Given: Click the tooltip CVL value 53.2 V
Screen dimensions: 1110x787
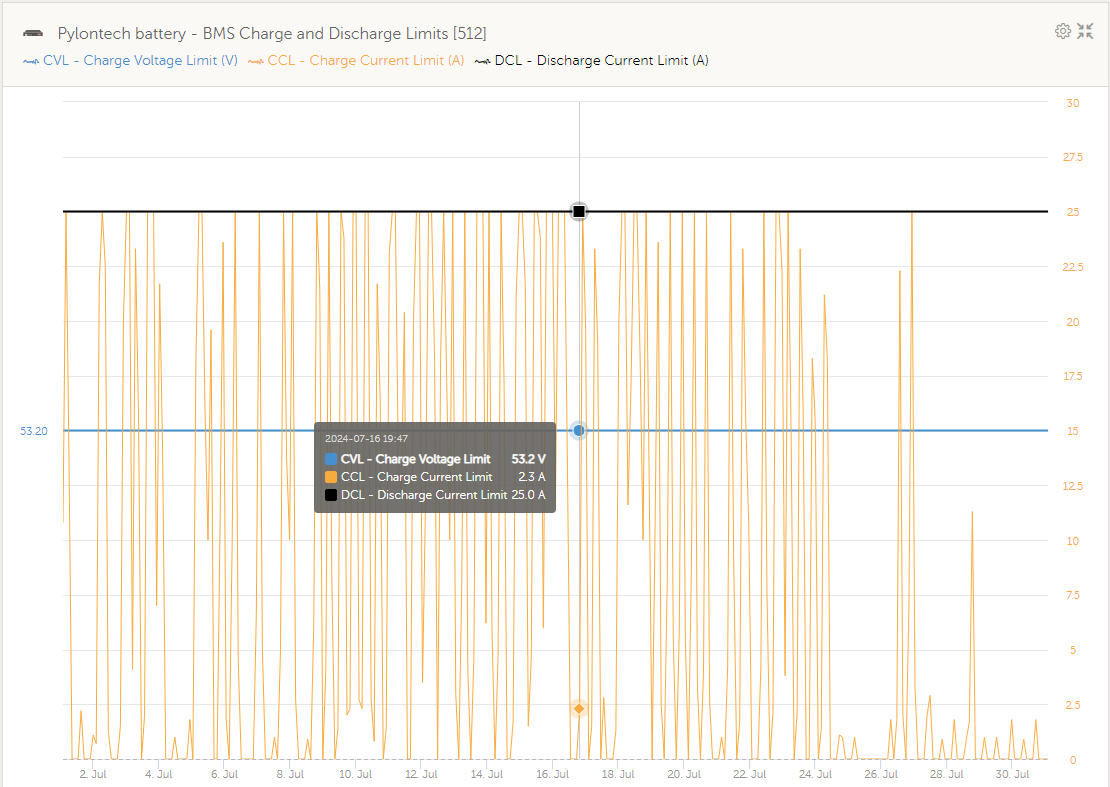Looking at the screenshot, I should pyautogui.click(x=528, y=459).
